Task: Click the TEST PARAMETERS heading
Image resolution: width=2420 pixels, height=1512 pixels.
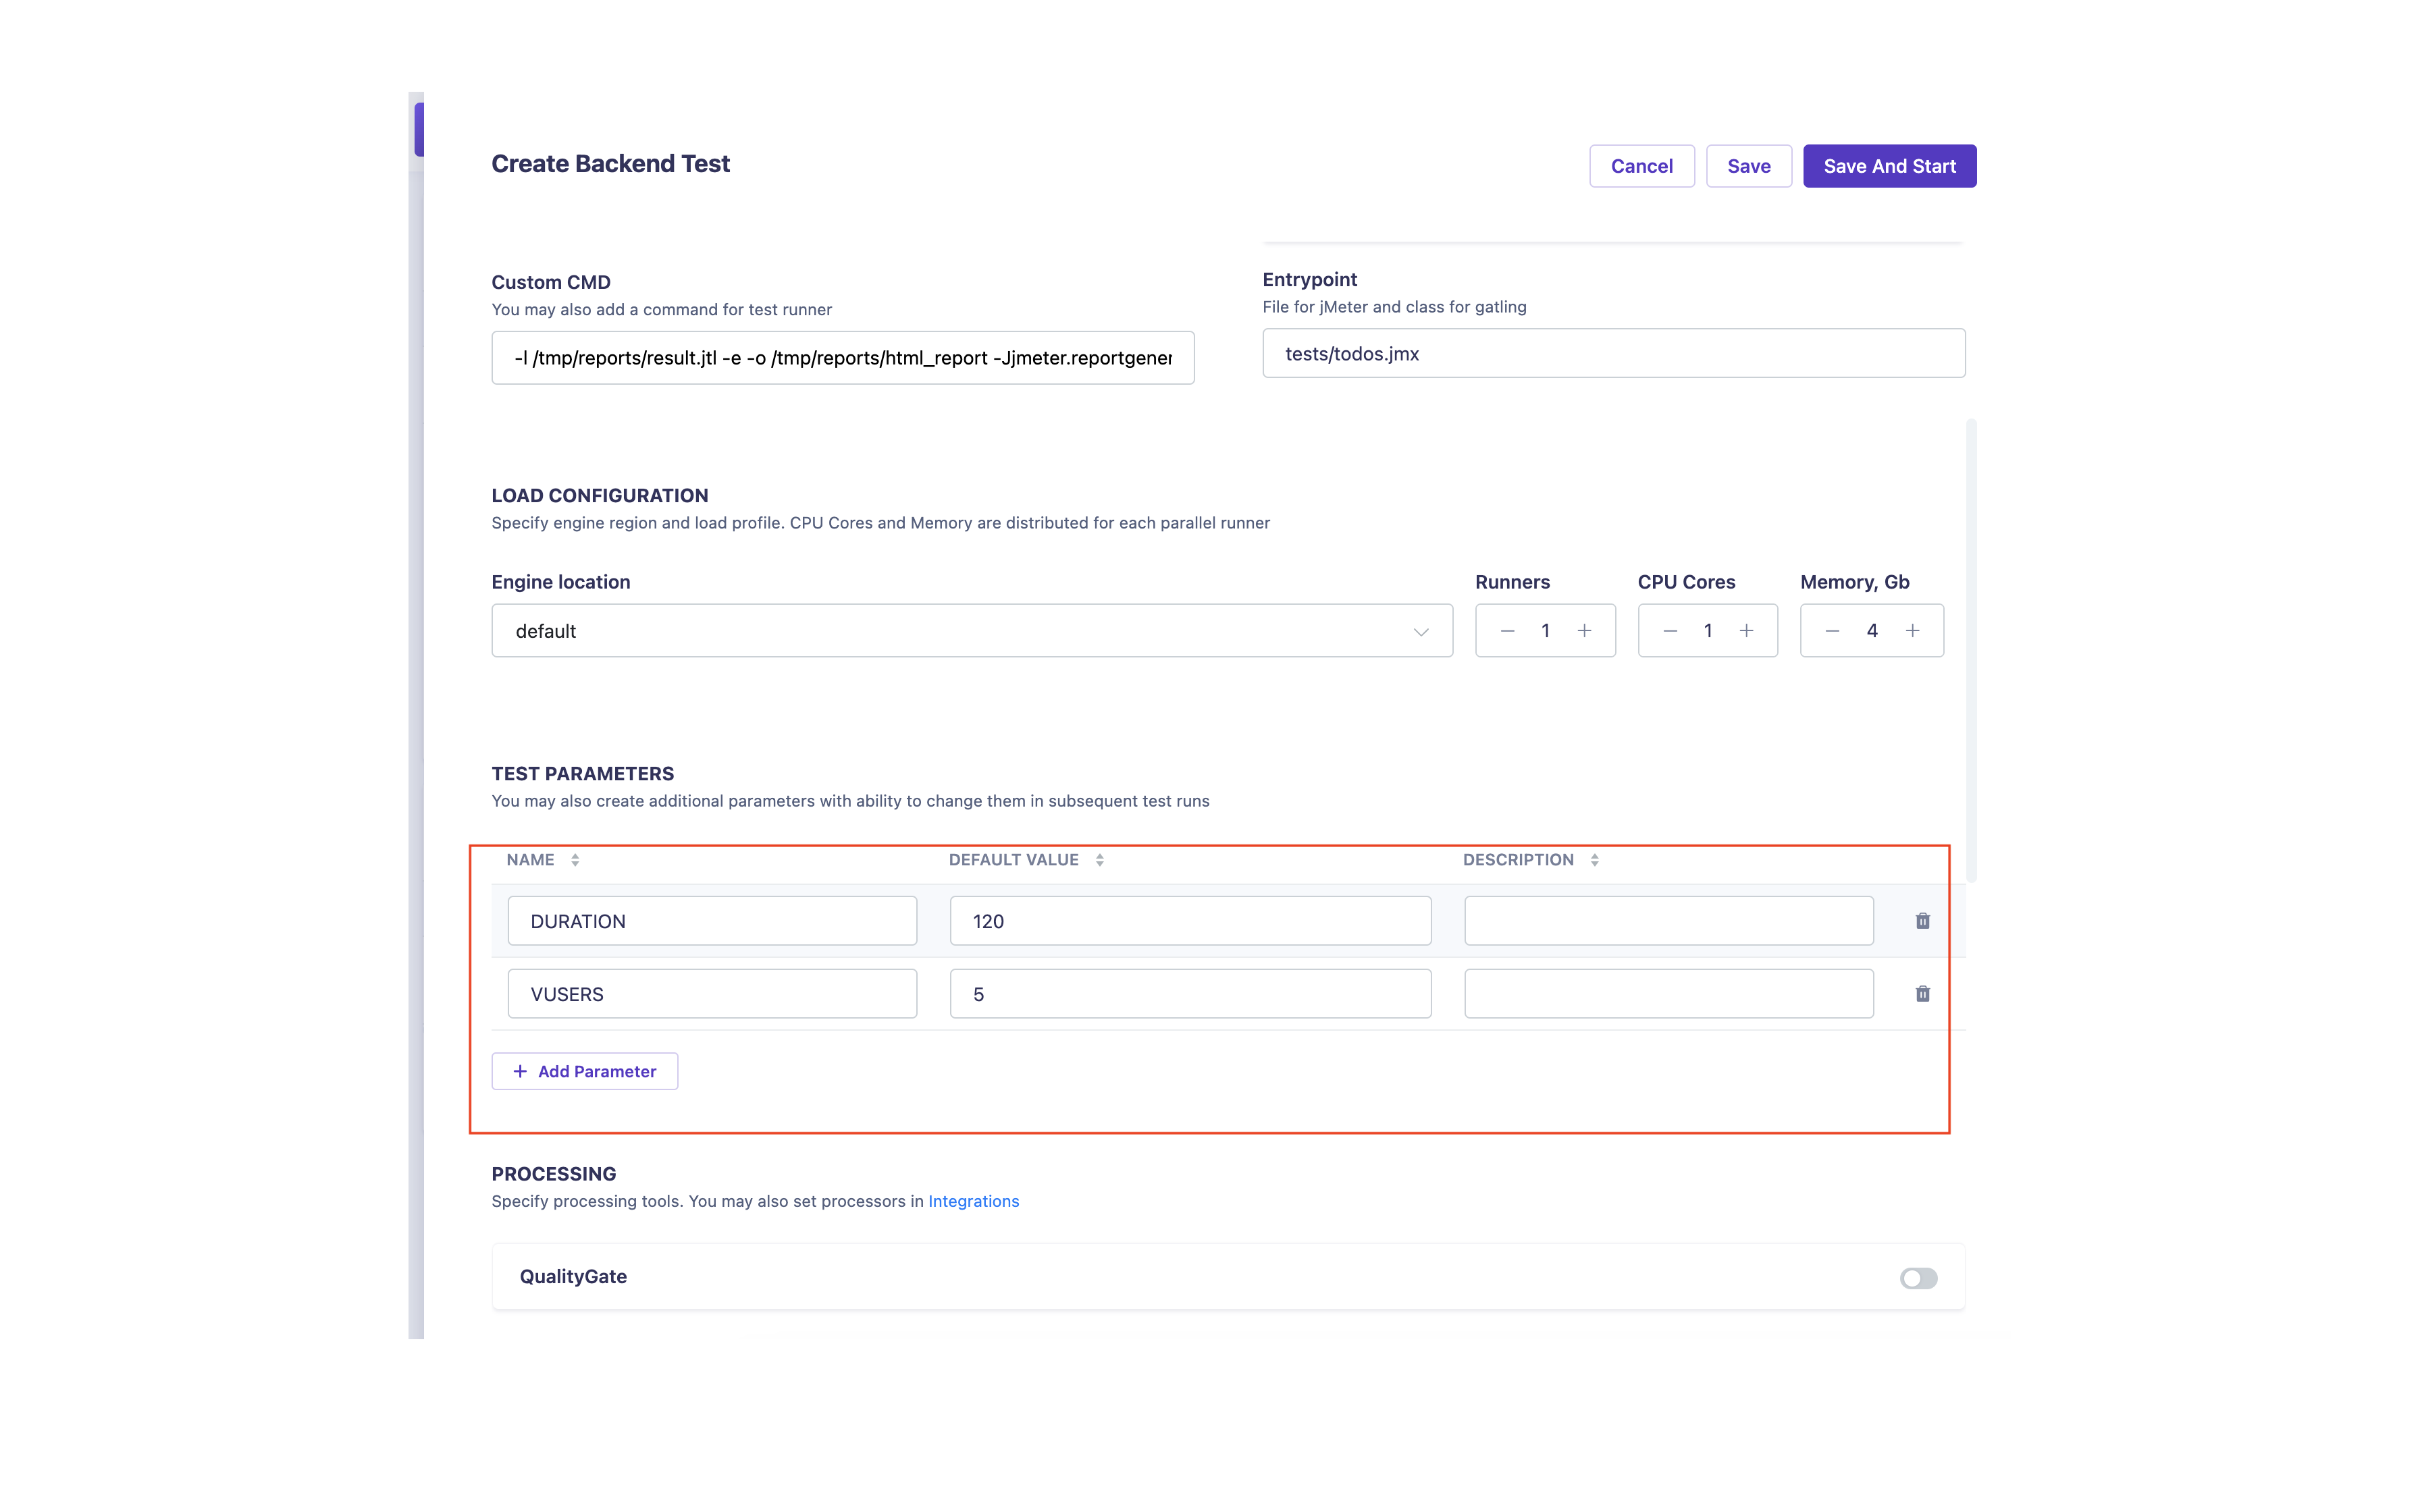Action: (582, 774)
